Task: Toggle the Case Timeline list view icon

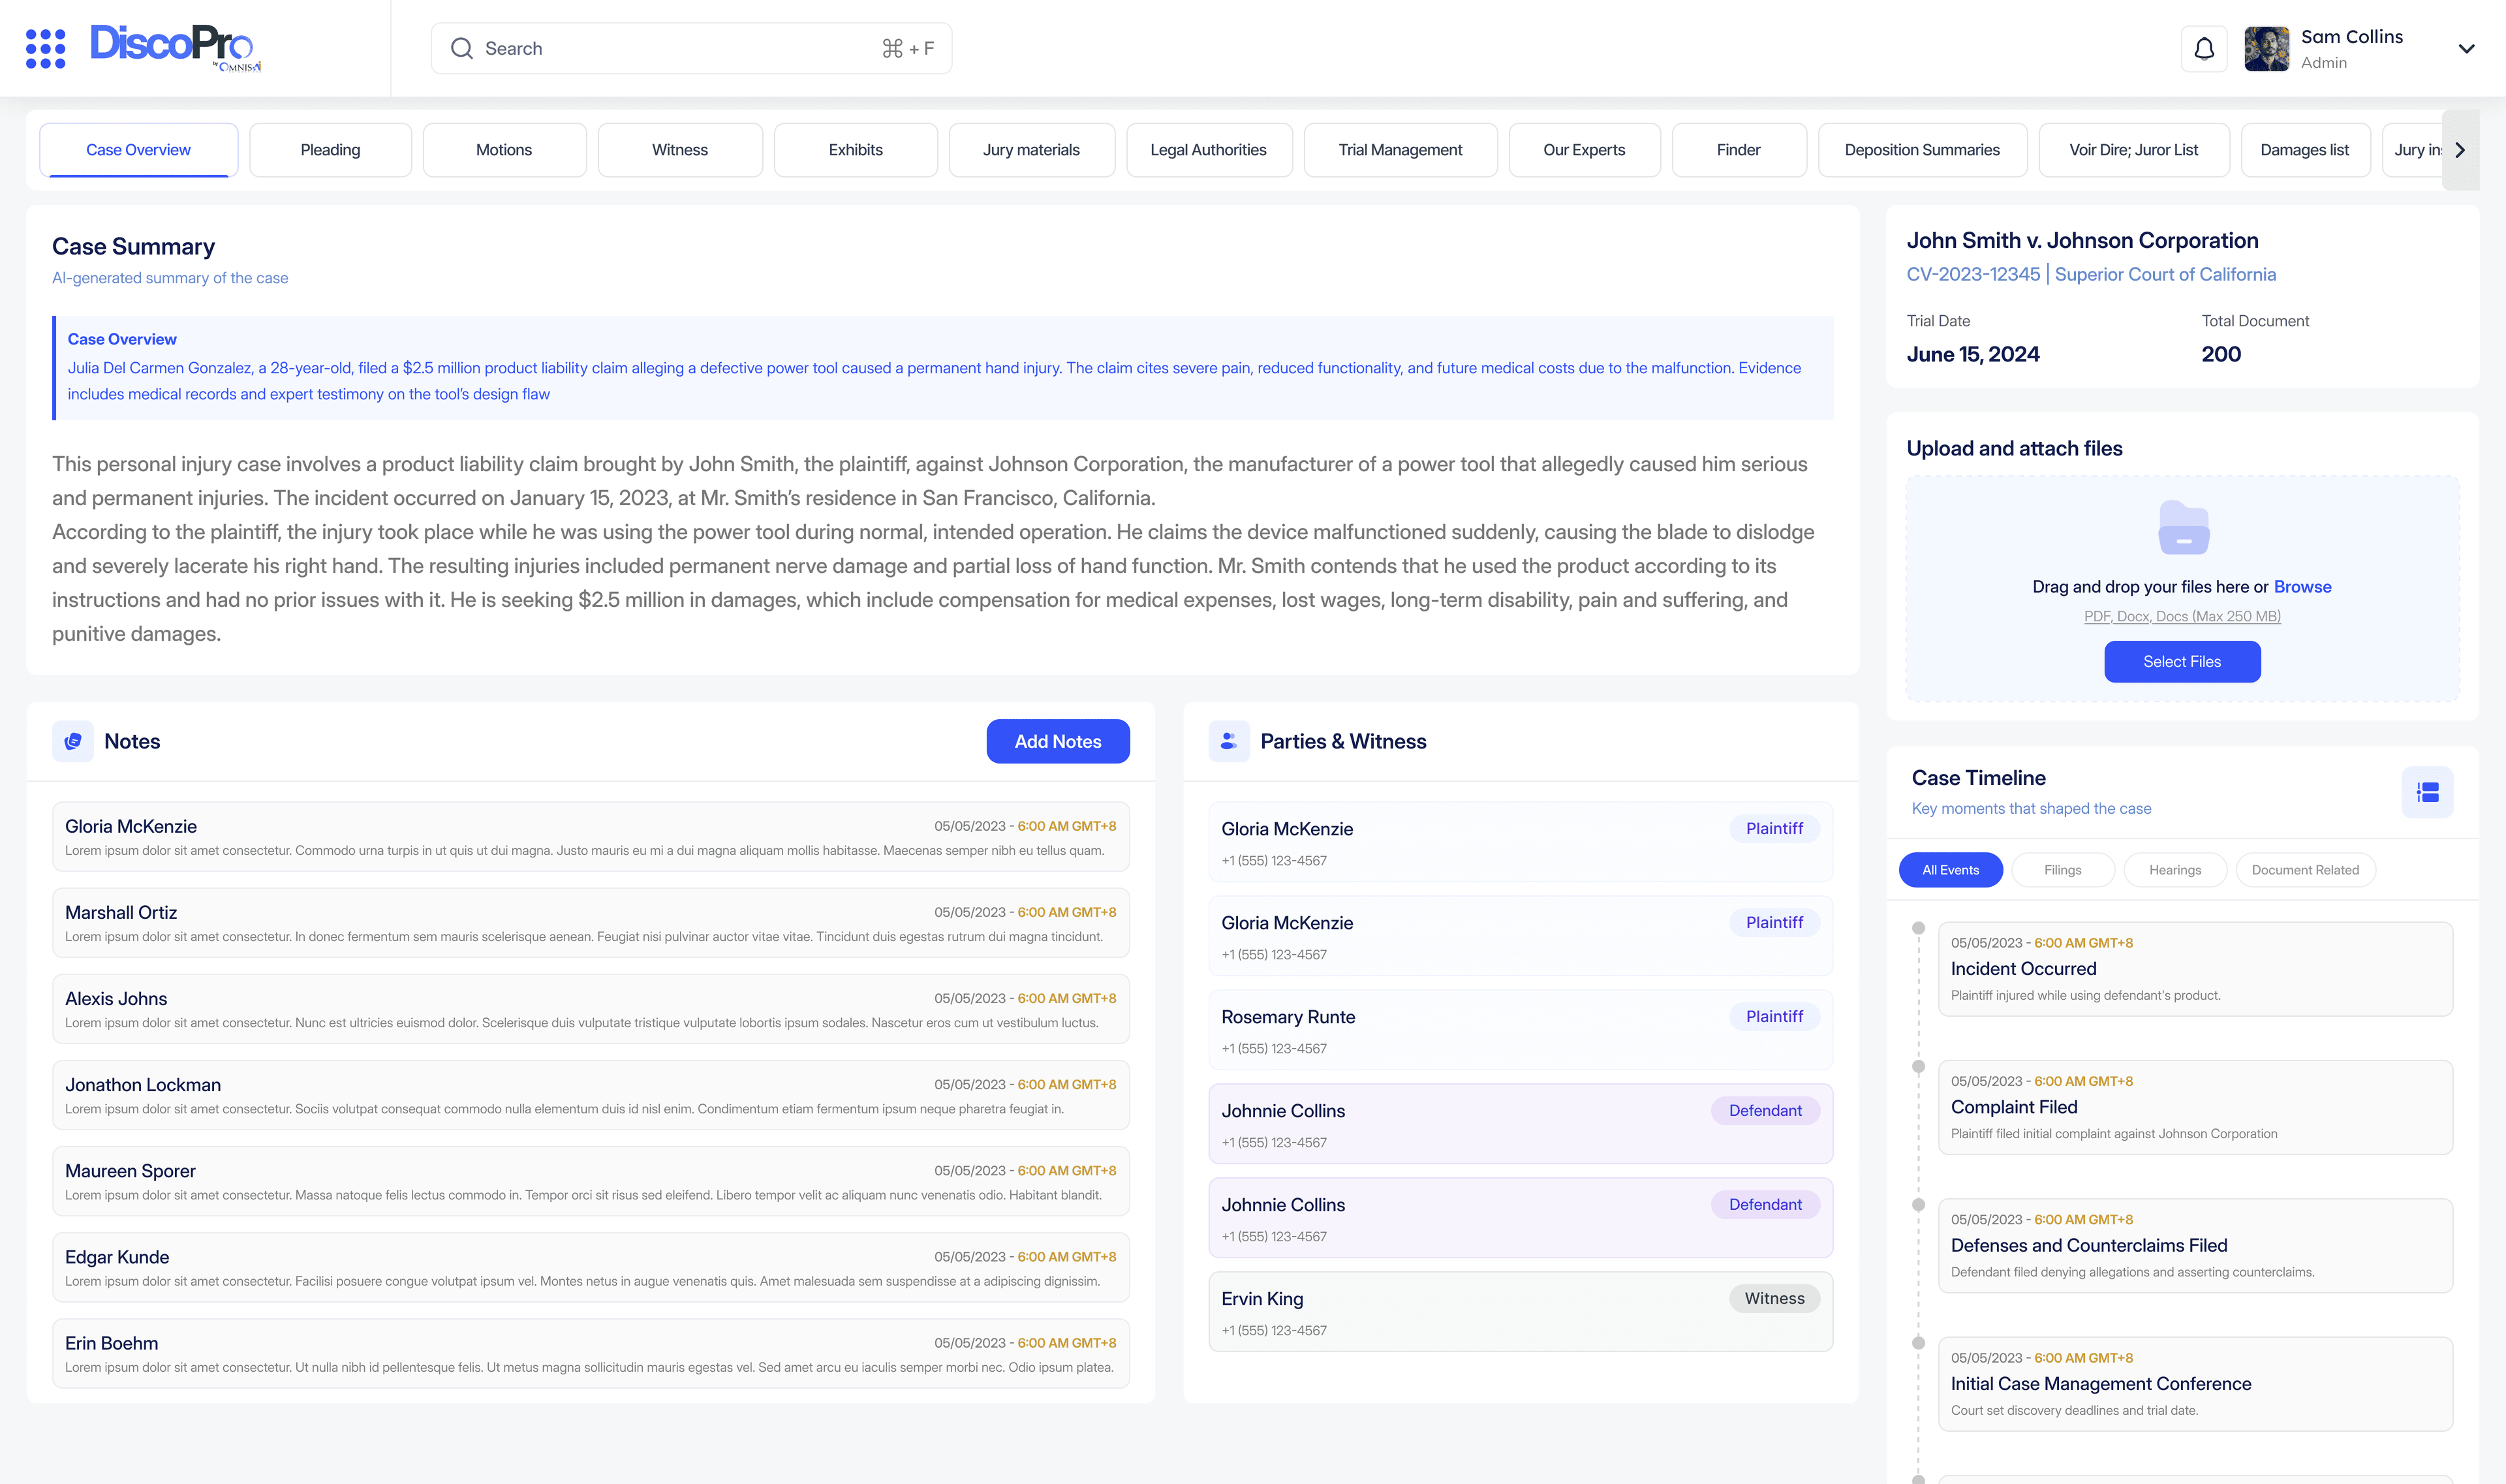Action: tap(2427, 792)
